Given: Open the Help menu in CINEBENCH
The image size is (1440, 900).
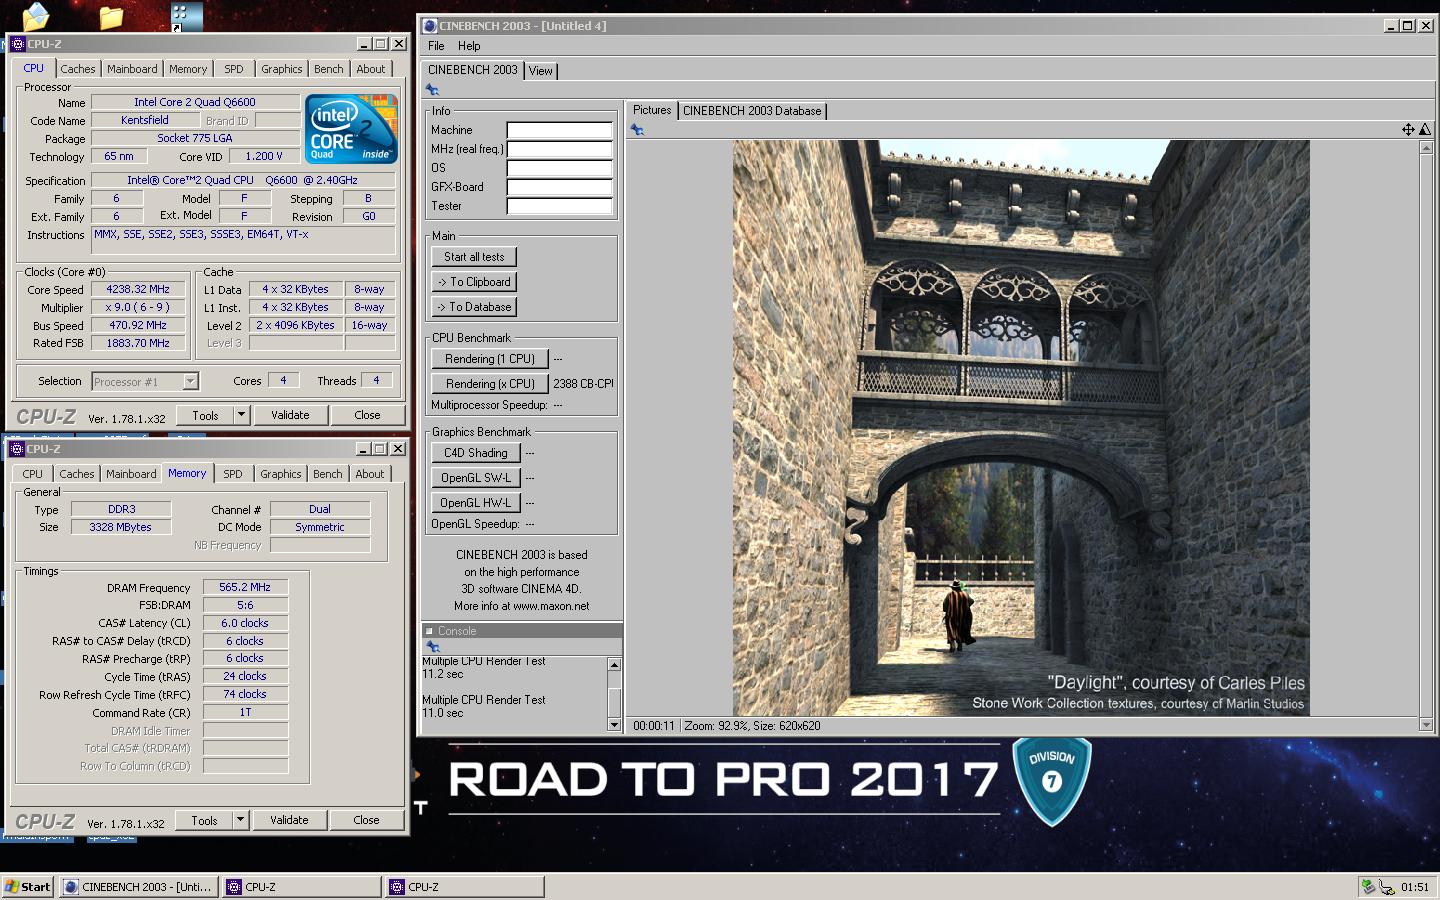Looking at the screenshot, I should [x=469, y=46].
